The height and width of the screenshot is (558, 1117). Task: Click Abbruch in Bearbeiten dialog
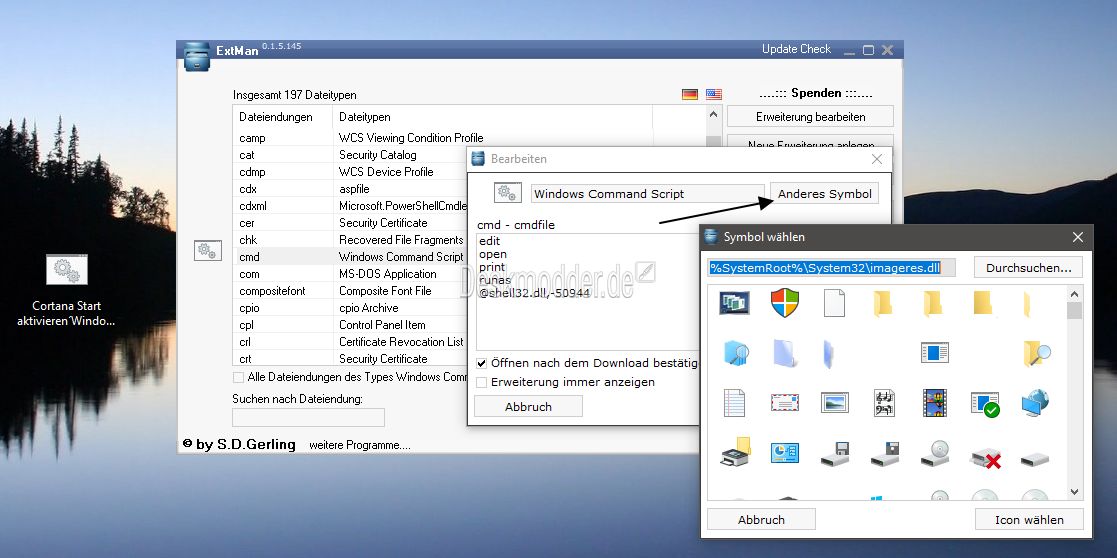coord(528,406)
